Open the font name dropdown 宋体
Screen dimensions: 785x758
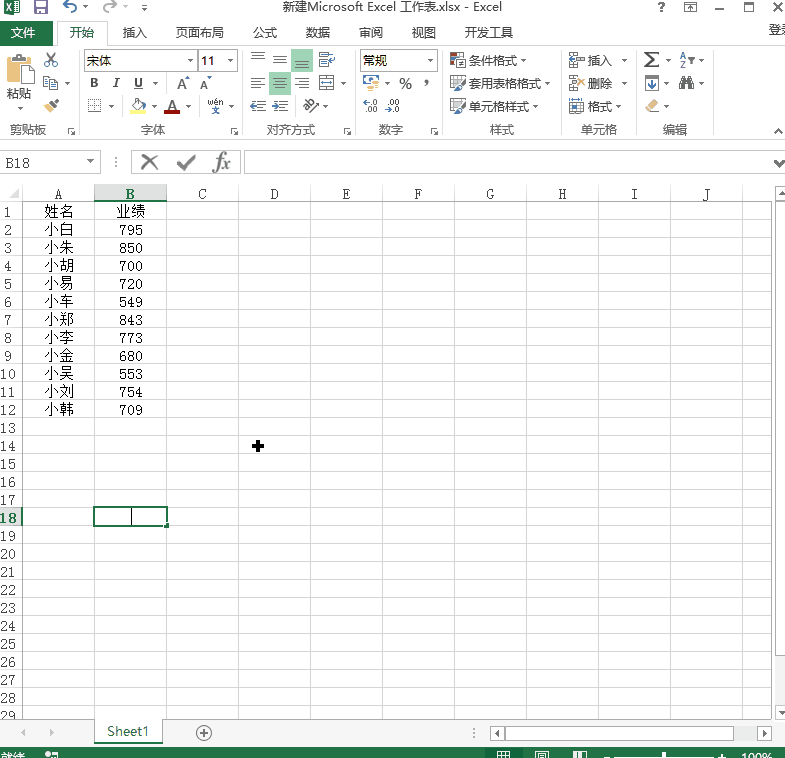190,61
